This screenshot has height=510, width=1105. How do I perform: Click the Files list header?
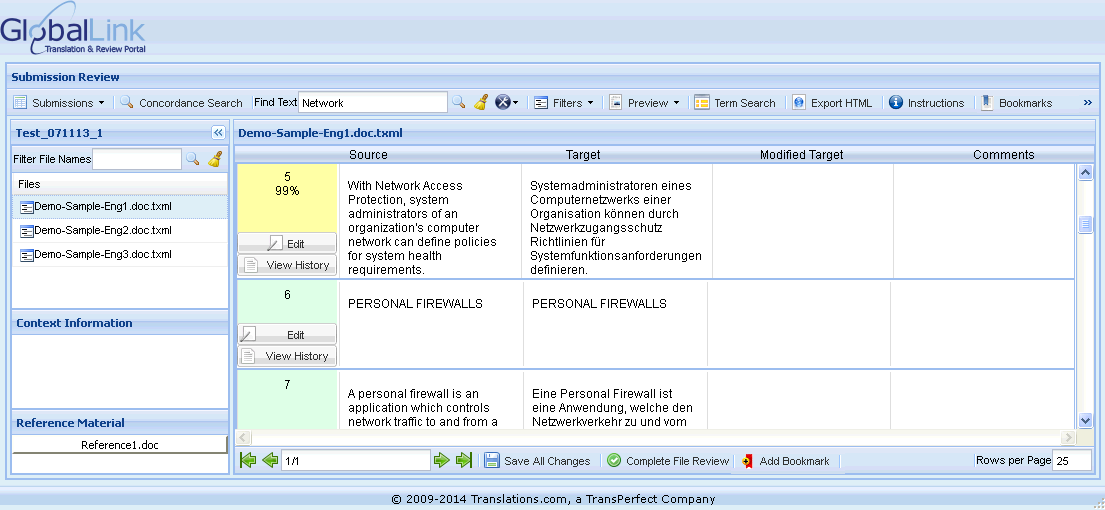(120, 184)
